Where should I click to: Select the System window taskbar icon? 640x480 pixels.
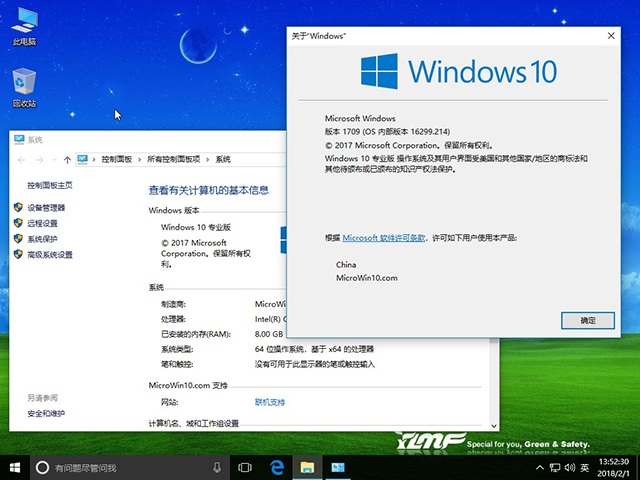click(x=338, y=468)
